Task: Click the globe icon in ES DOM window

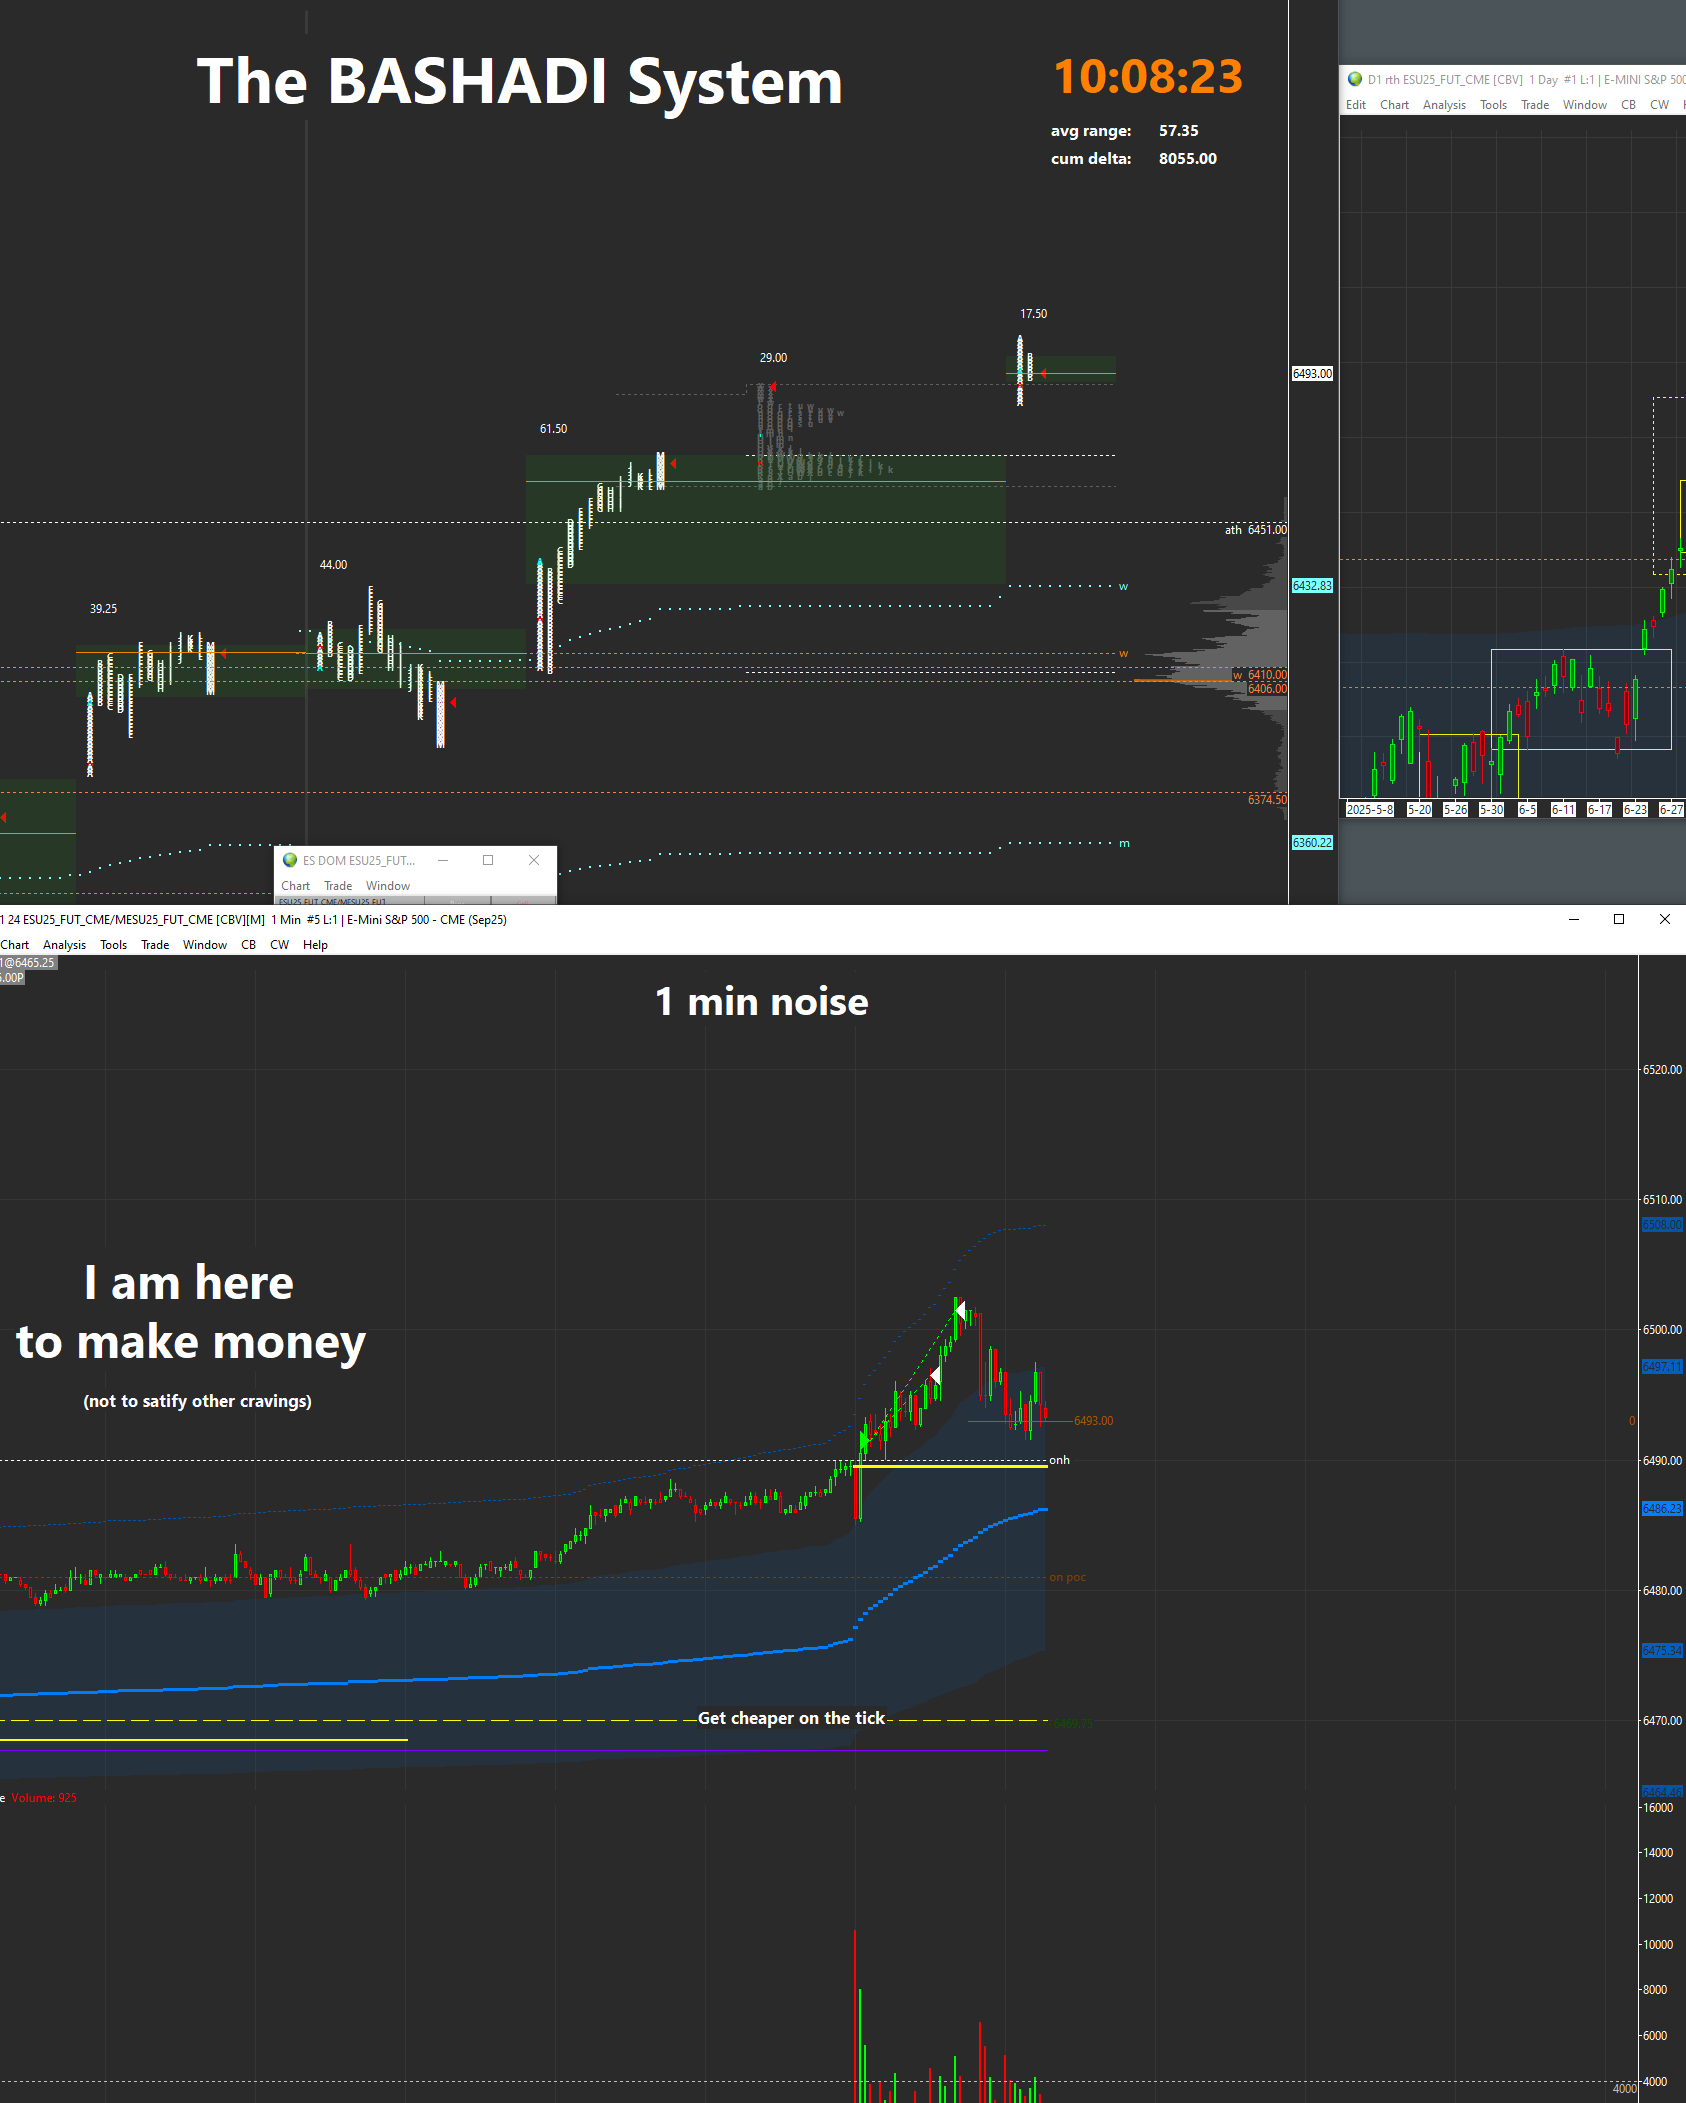Action: (290, 860)
